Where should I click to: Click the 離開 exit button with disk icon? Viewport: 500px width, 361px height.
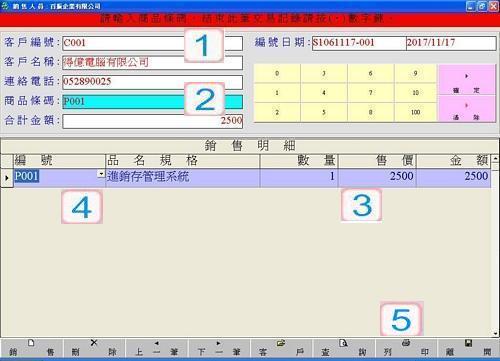(468, 348)
